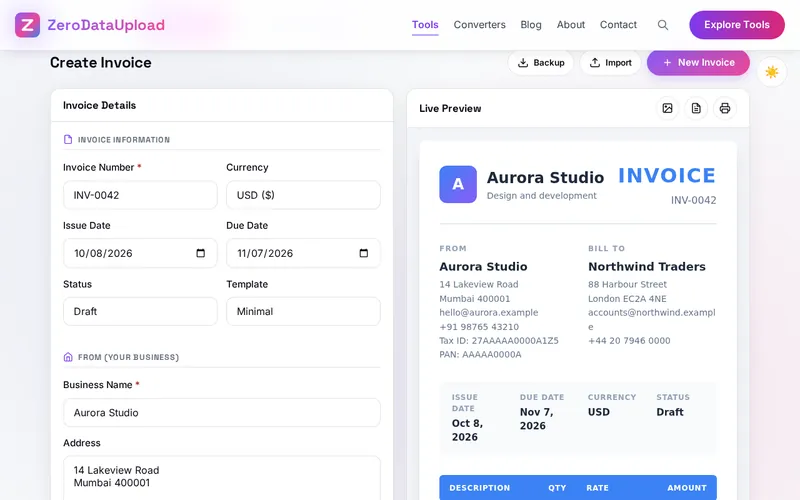Click Tax ID 27AAAAA0000A1Z5 text
800x500 pixels.
click(499, 340)
